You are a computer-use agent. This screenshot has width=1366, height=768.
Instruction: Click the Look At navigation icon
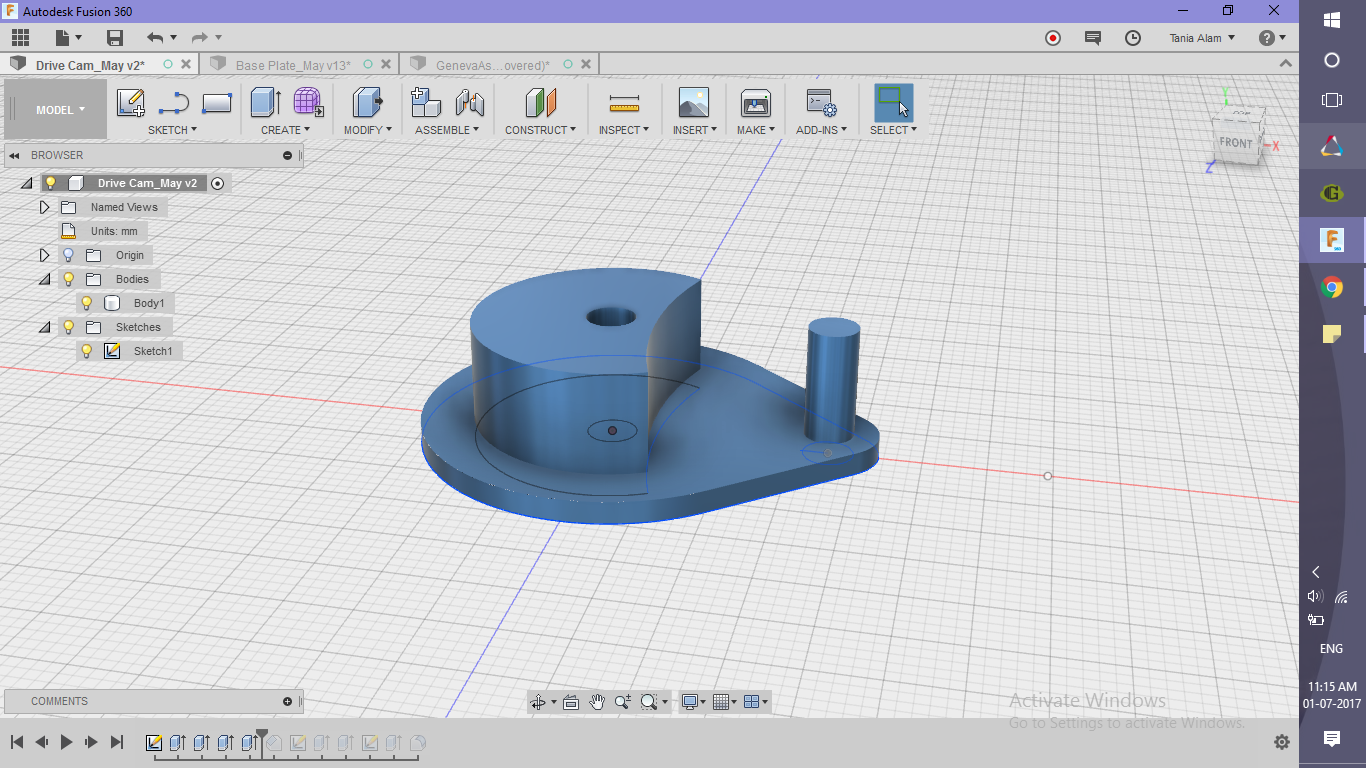(x=571, y=702)
